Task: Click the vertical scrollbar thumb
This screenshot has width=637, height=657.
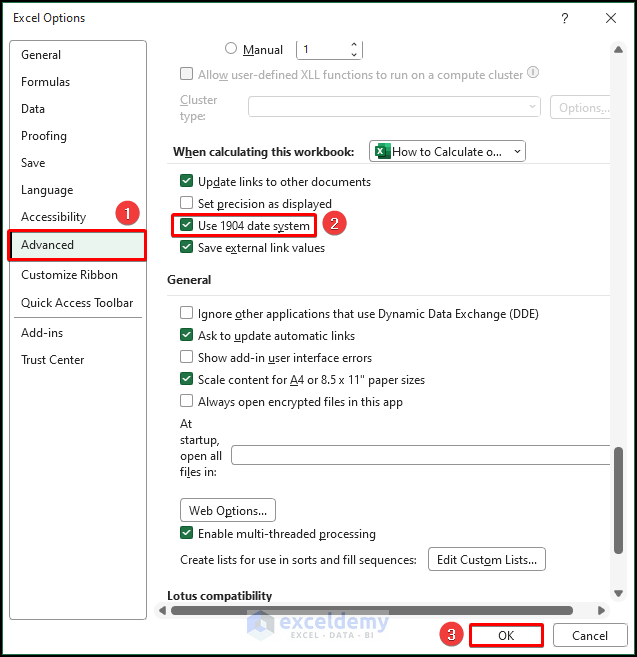Action: point(618,501)
